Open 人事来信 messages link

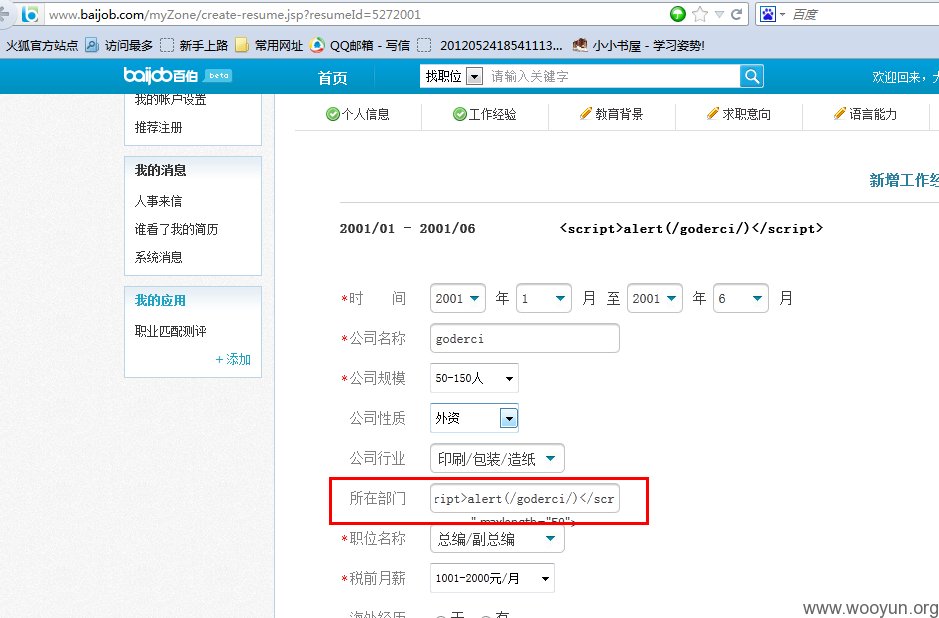pos(159,201)
